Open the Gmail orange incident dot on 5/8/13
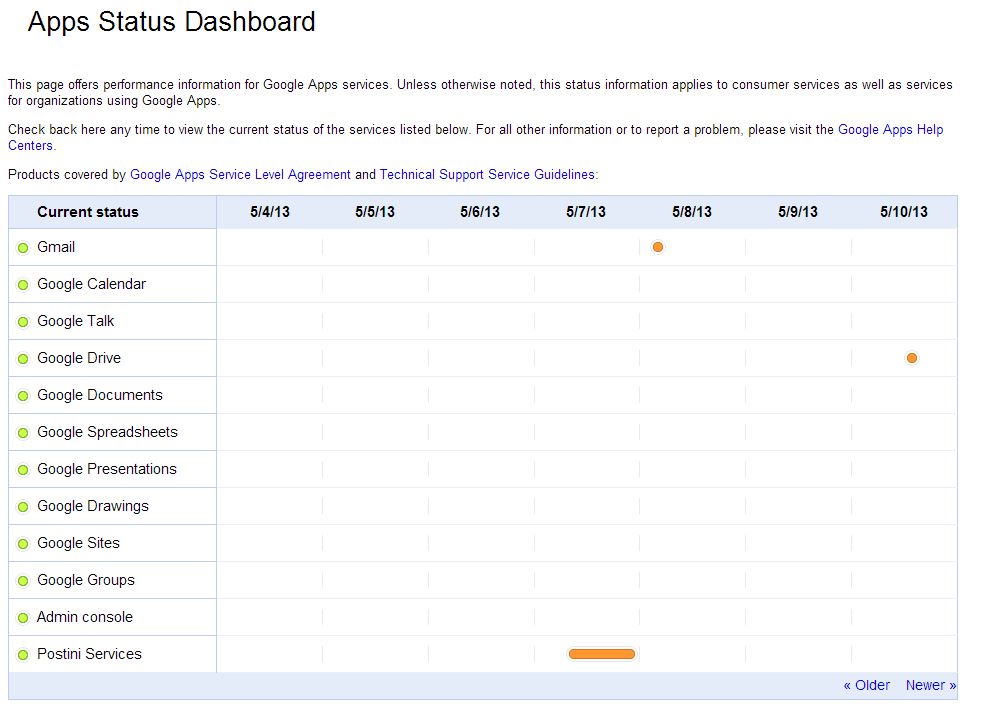 tap(658, 247)
